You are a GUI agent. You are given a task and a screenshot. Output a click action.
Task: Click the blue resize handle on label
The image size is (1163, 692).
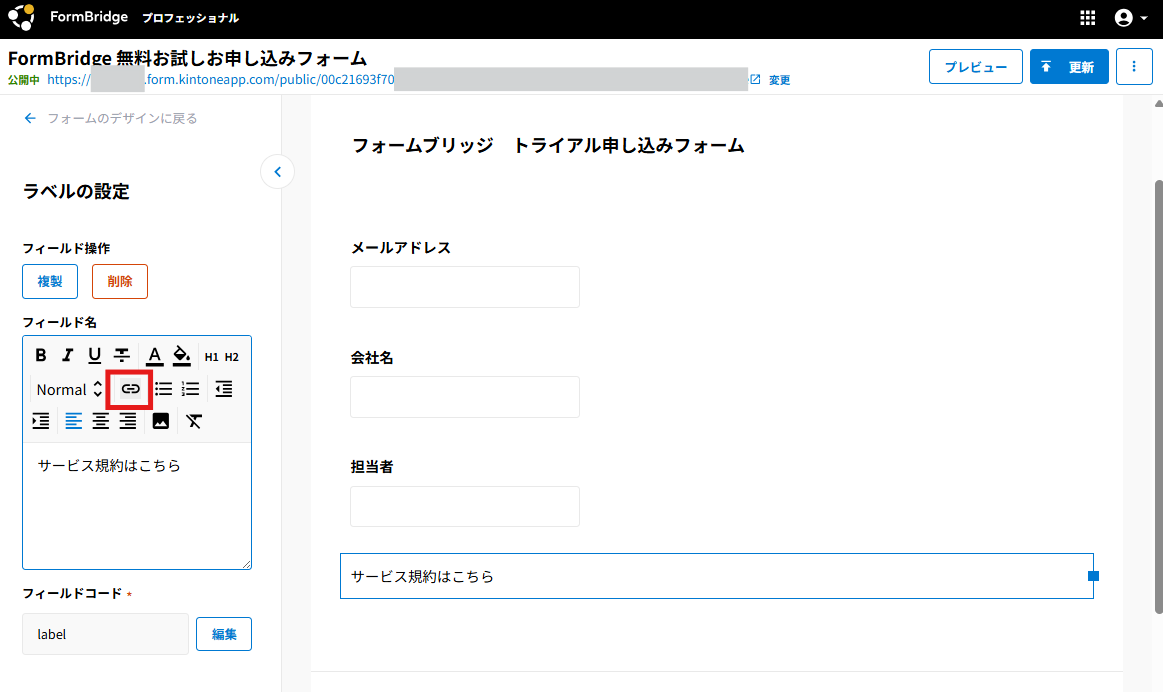point(1093,576)
